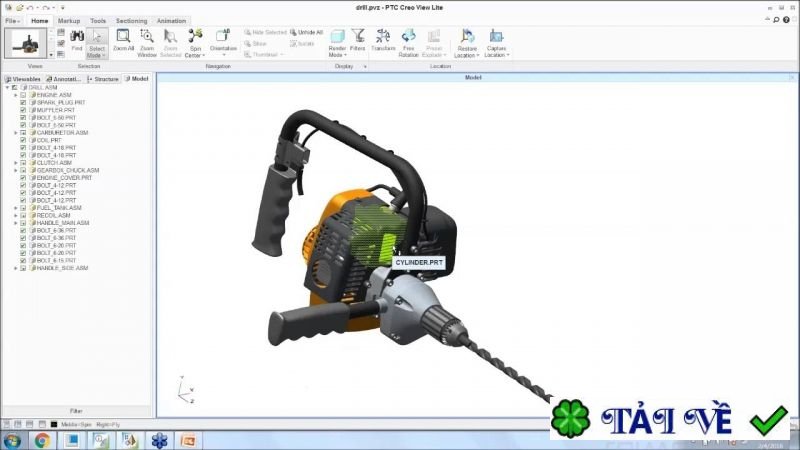Expand the HANDLE_SIDE.ASM node

[16, 268]
